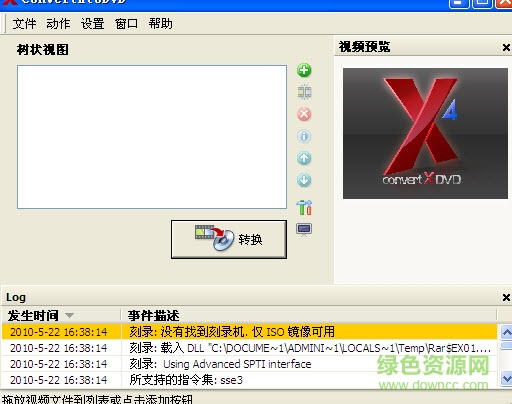This screenshot has height=404, width=512.
Task: Click the preview screen monitor icon
Action: click(x=304, y=229)
